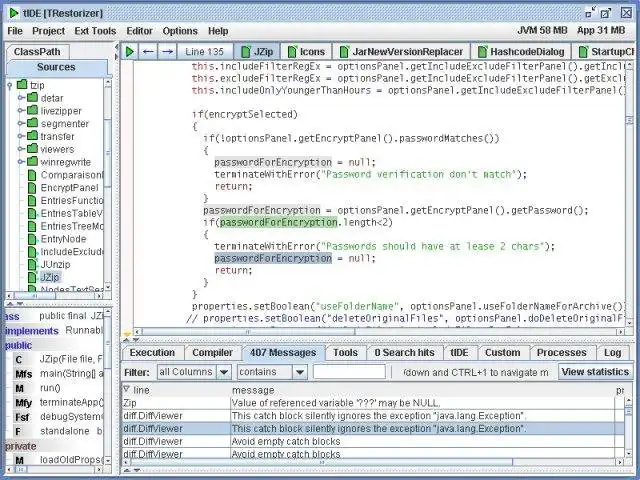Screen dimensions: 640x480
Task: Open the Log tab
Action: pos(612,352)
